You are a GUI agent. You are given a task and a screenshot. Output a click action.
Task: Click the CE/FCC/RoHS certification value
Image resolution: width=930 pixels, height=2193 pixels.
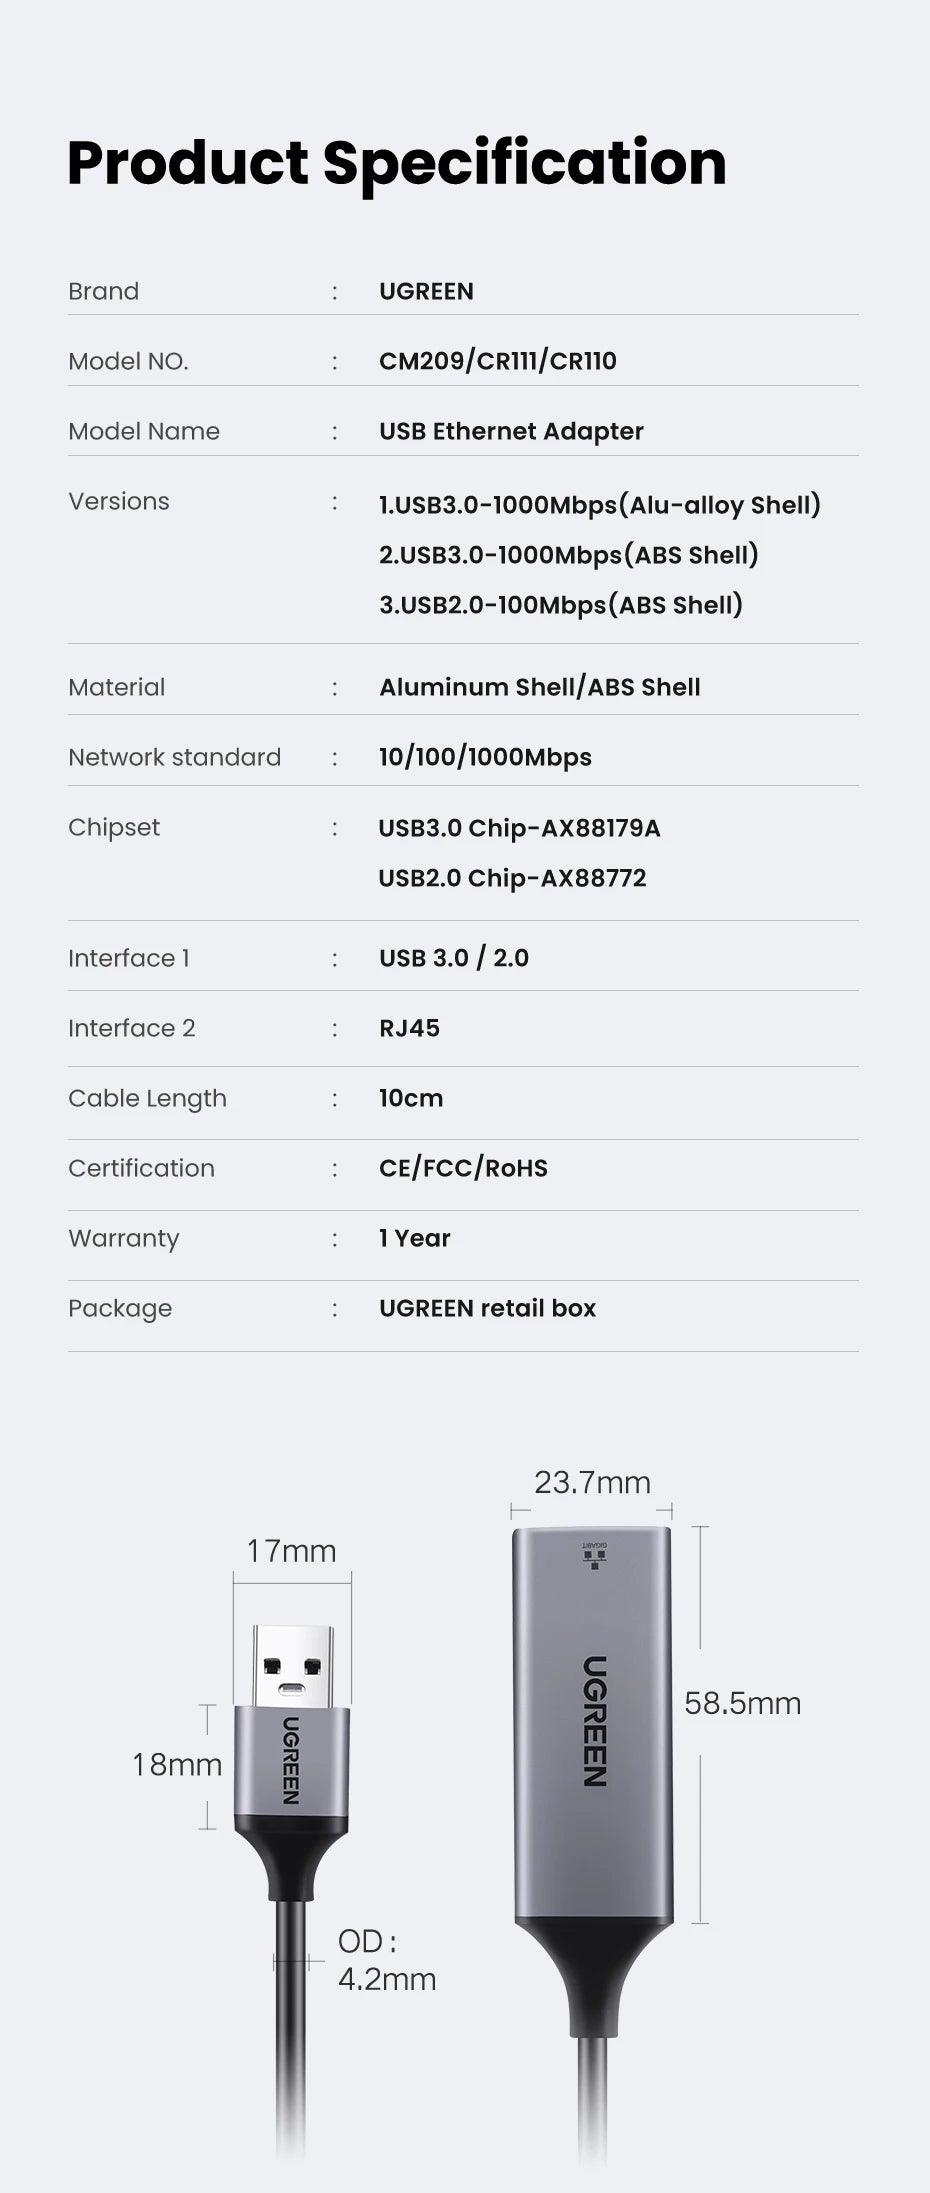tap(463, 1168)
